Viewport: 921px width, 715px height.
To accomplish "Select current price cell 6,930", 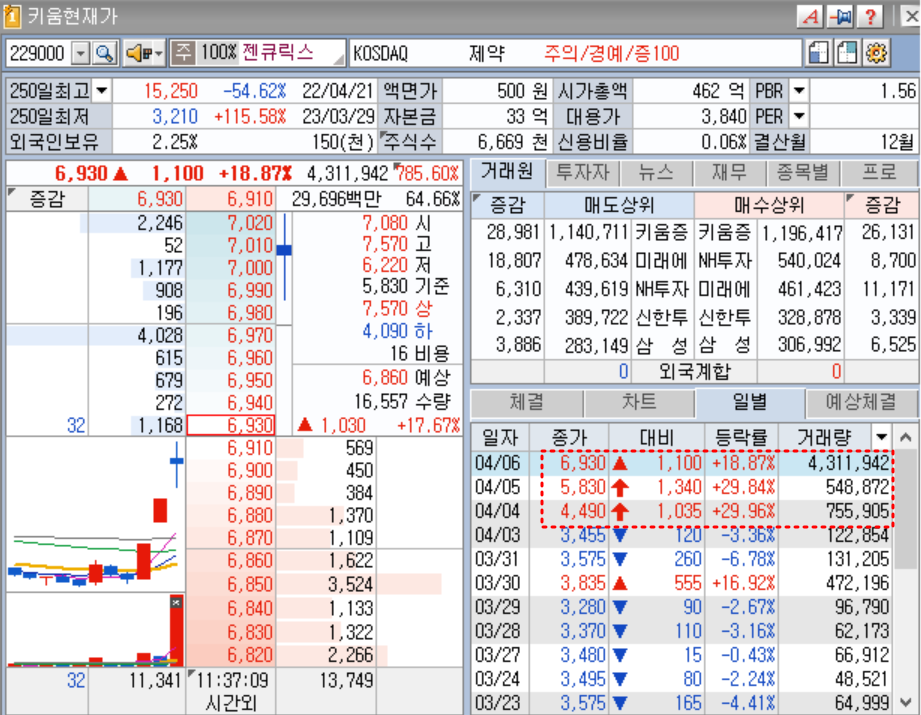I will (x=231, y=425).
